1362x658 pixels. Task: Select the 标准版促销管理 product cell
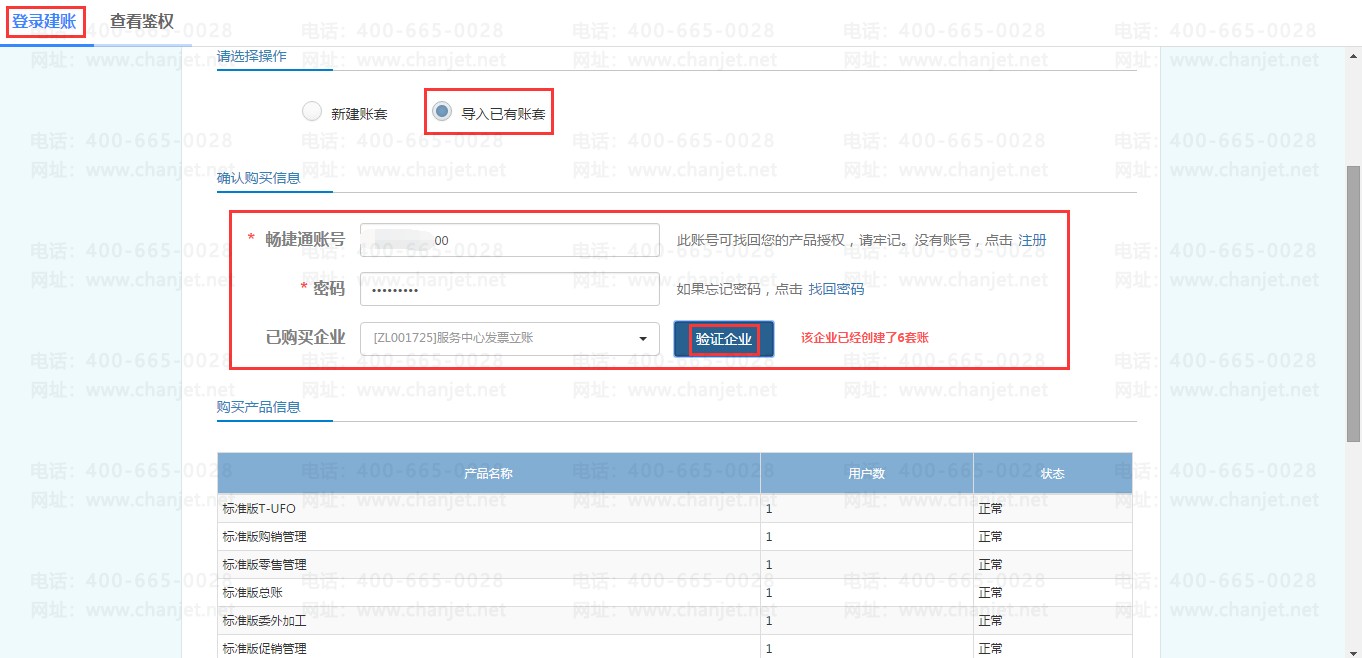pos(488,648)
